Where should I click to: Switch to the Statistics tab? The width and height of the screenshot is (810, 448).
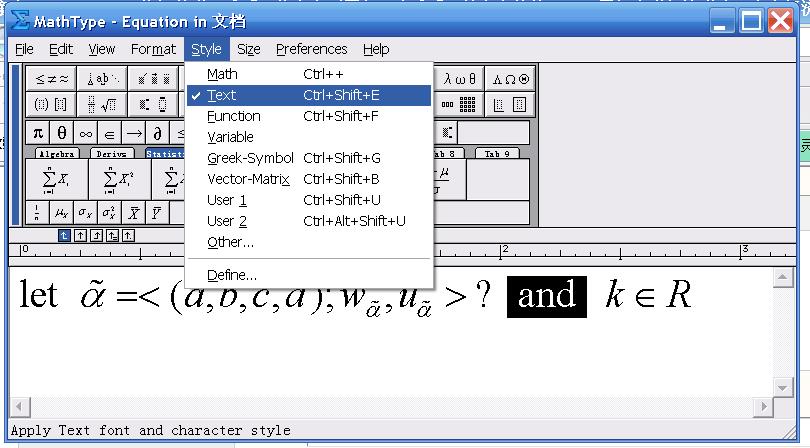pos(164,153)
